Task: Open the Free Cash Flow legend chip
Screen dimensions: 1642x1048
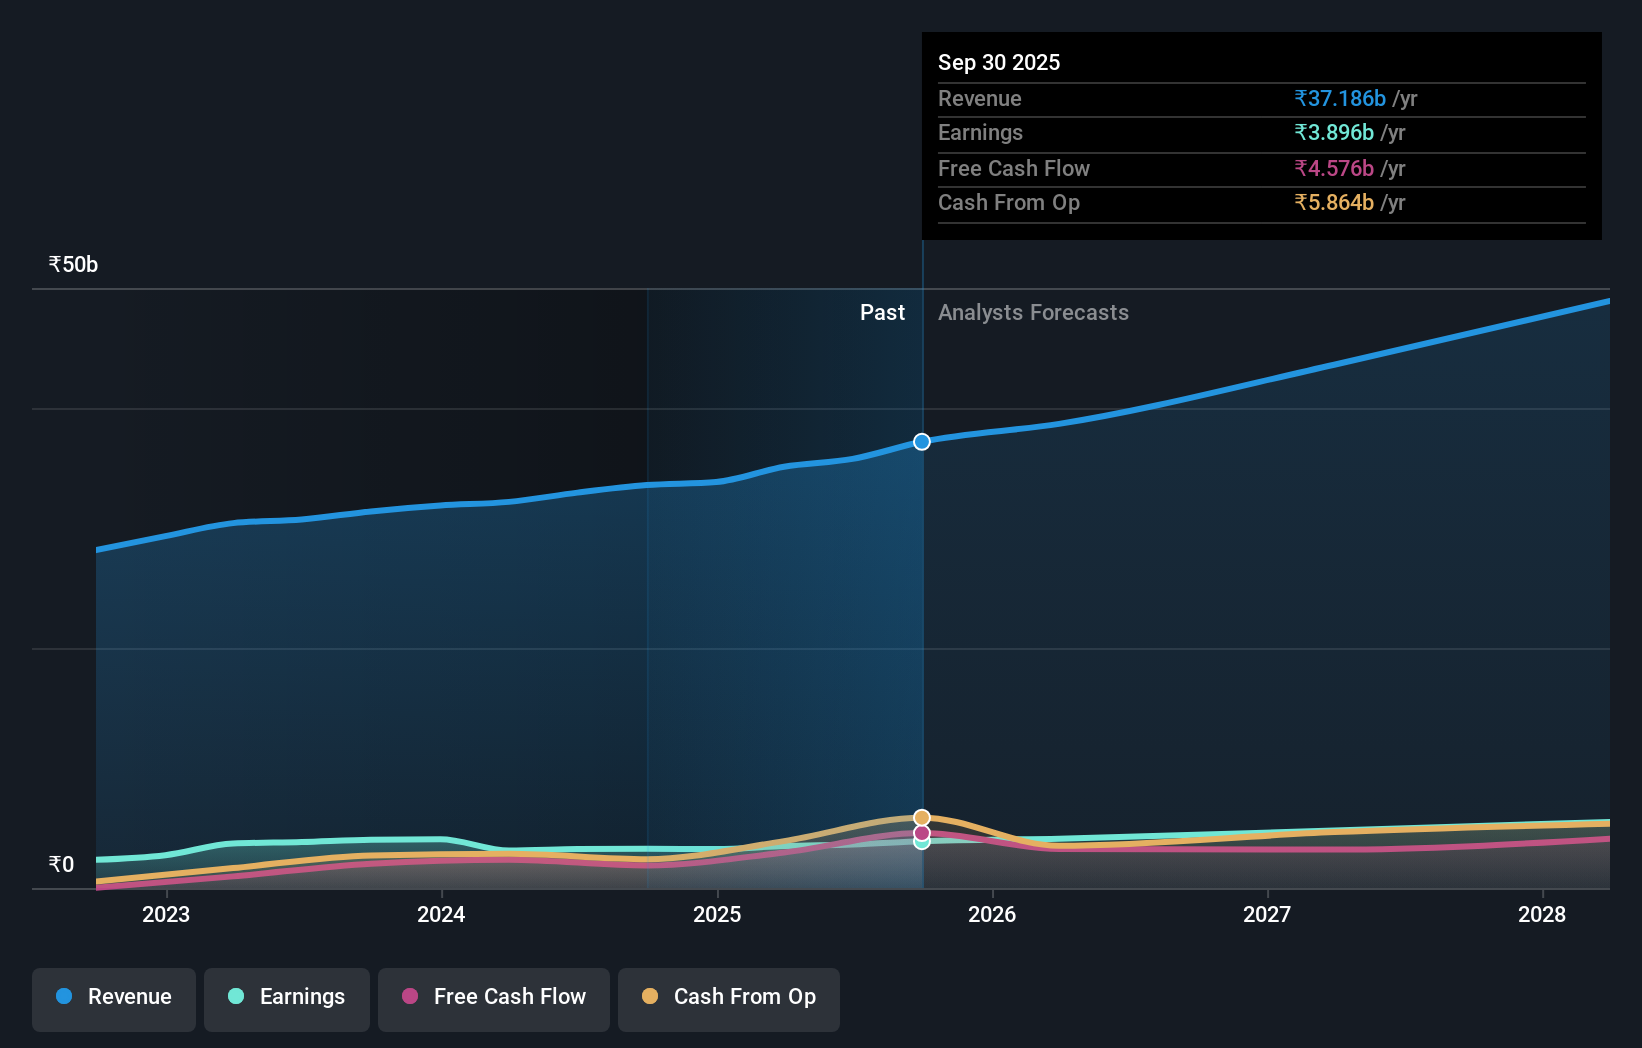Action: click(x=493, y=999)
